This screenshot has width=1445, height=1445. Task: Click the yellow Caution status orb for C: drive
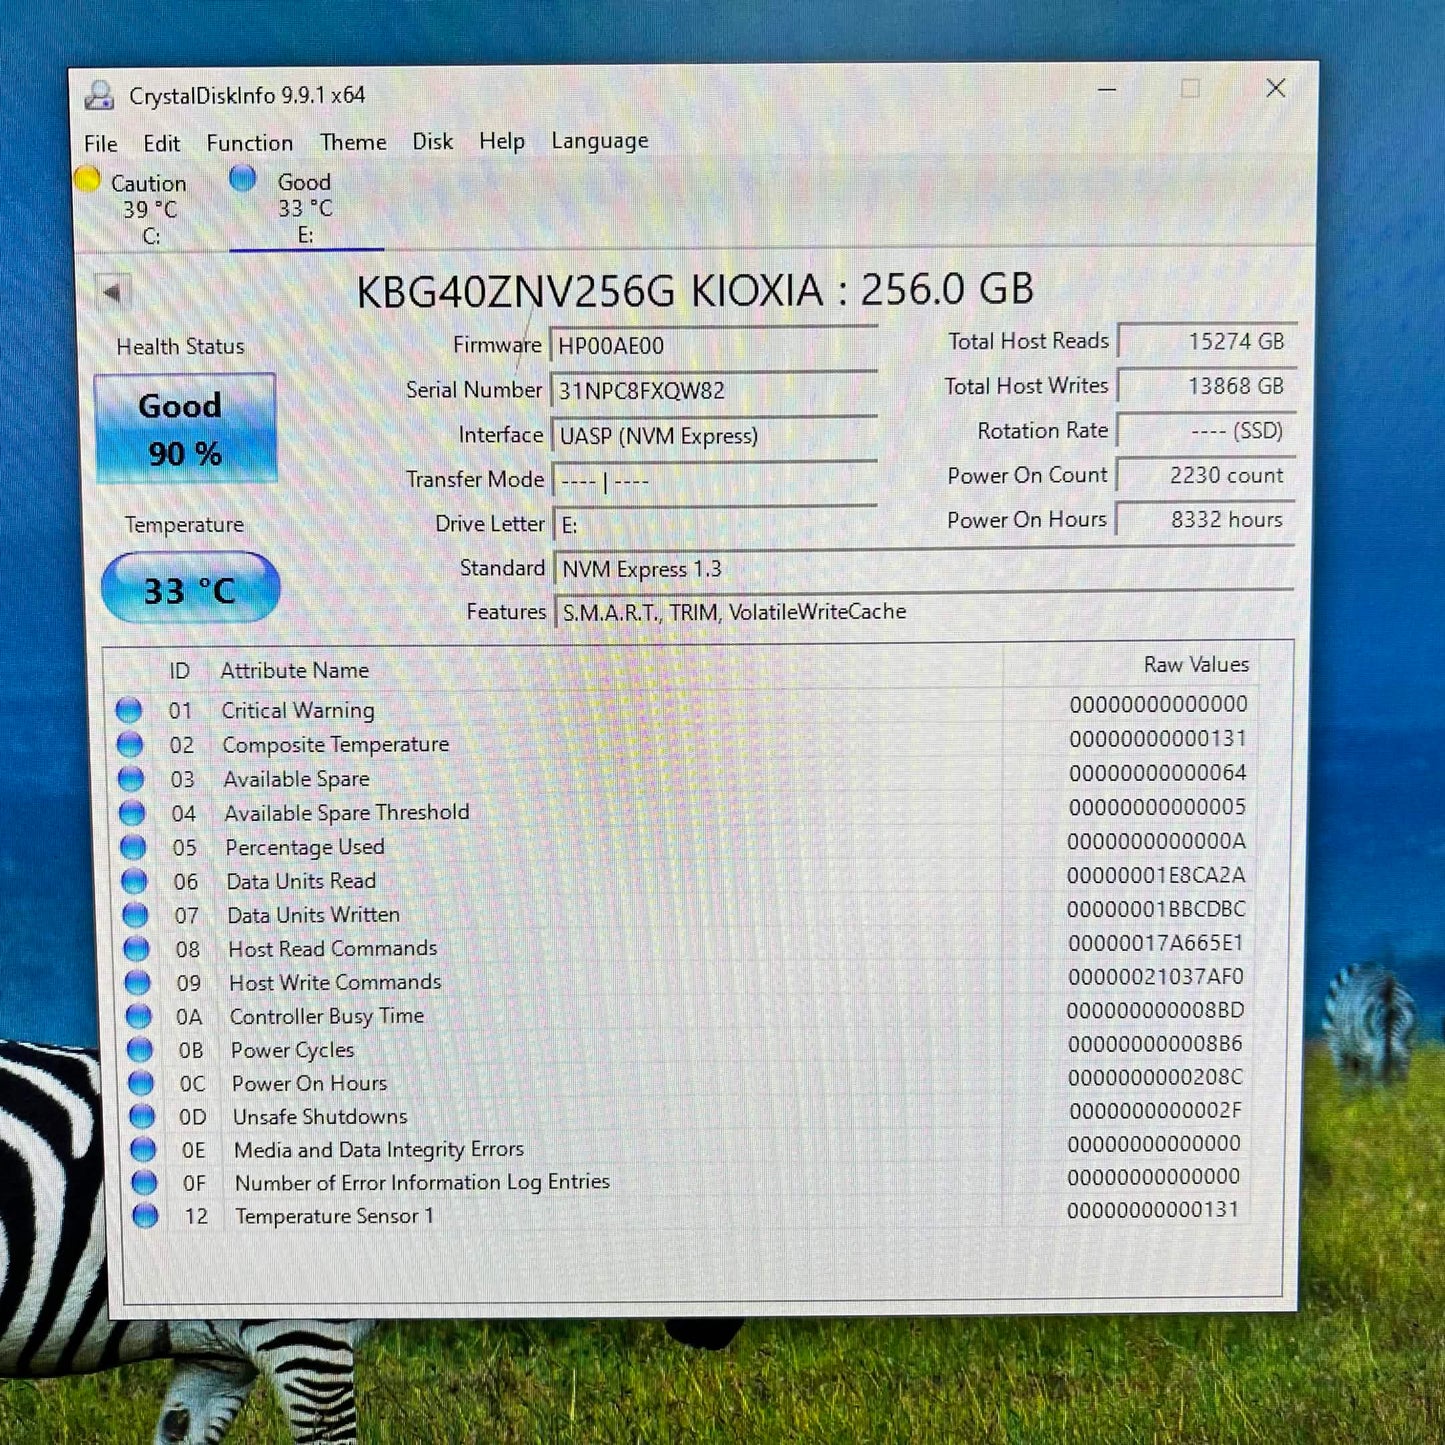pyautogui.click(x=87, y=179)
